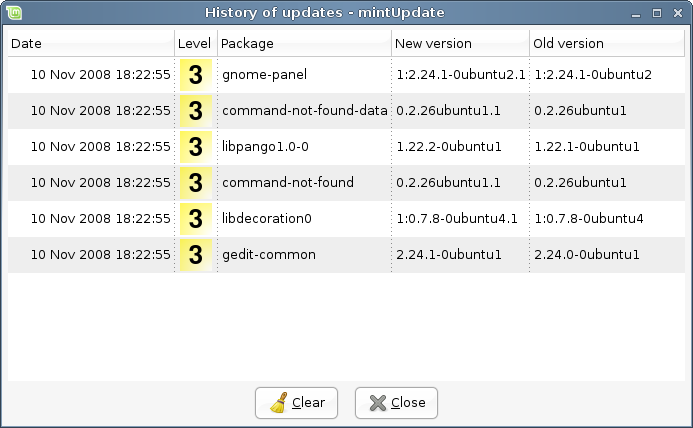The height and width of the screenshot is (428, 693).
Task: Click the level 3 icon for gnome-panel
Action: pos(196,75)
